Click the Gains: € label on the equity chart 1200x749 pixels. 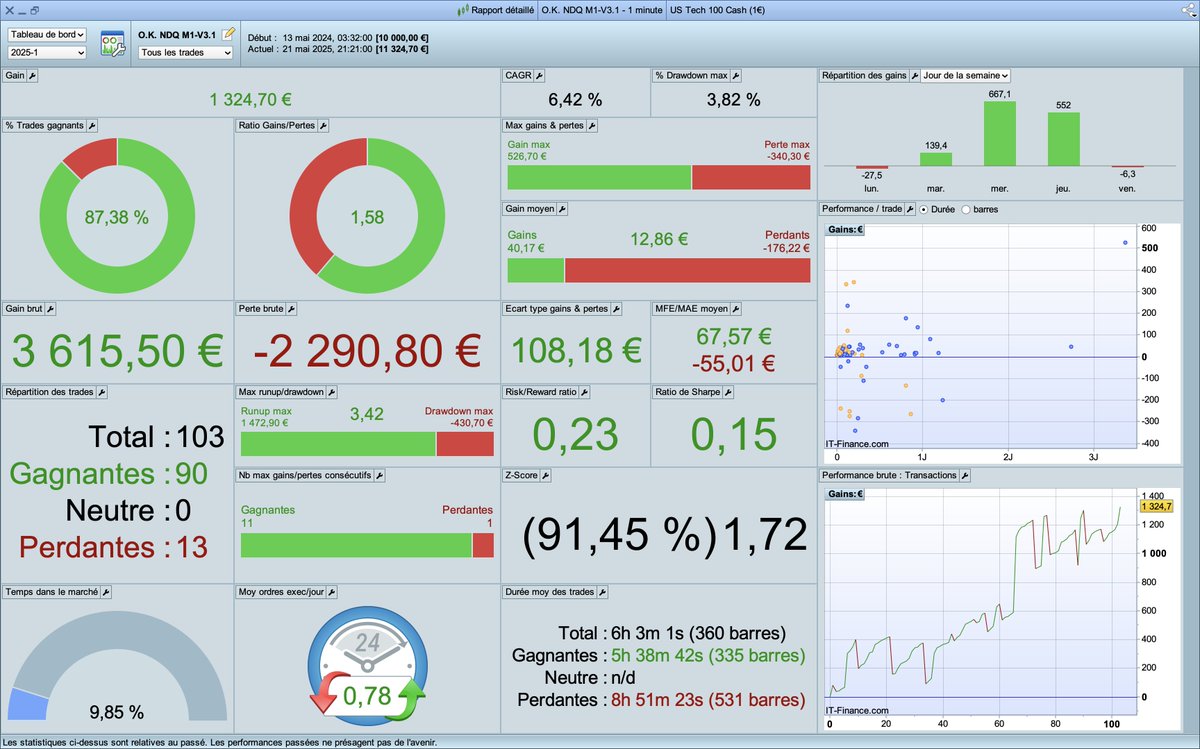[x=844, y=494]
